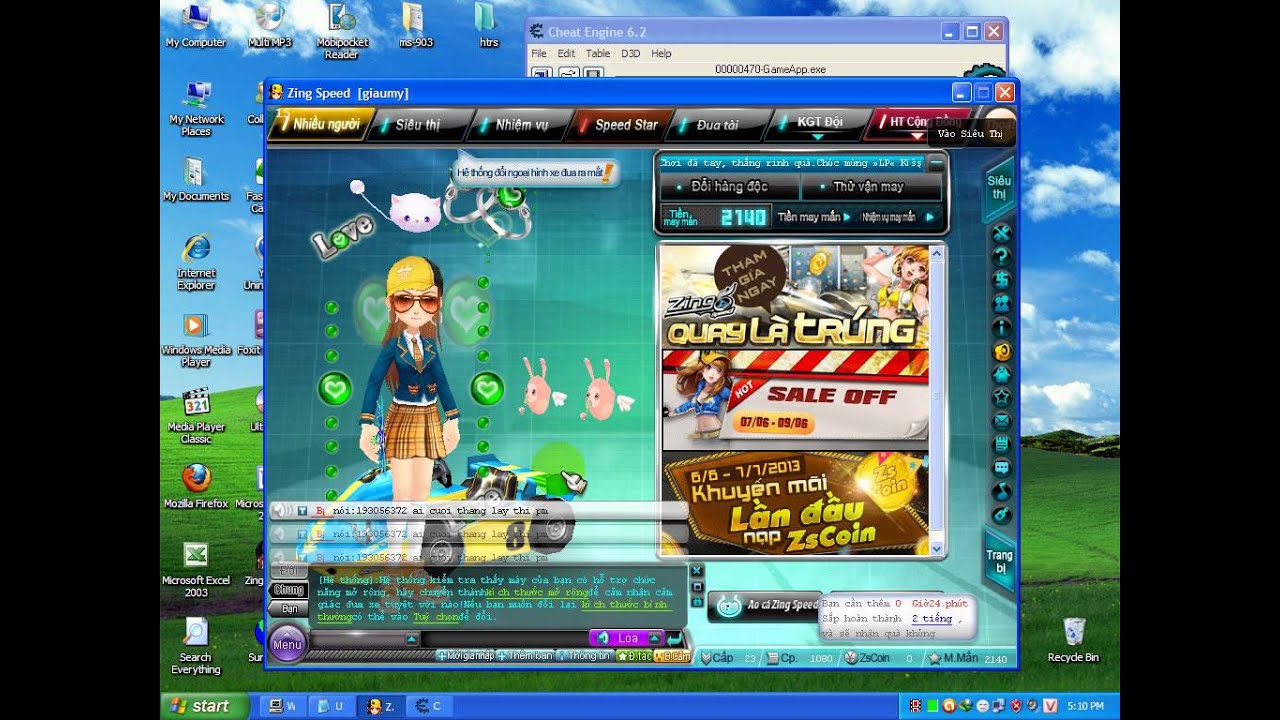
Task: Open Mobipocket Reader desktop icon
Action: [342, 32]
